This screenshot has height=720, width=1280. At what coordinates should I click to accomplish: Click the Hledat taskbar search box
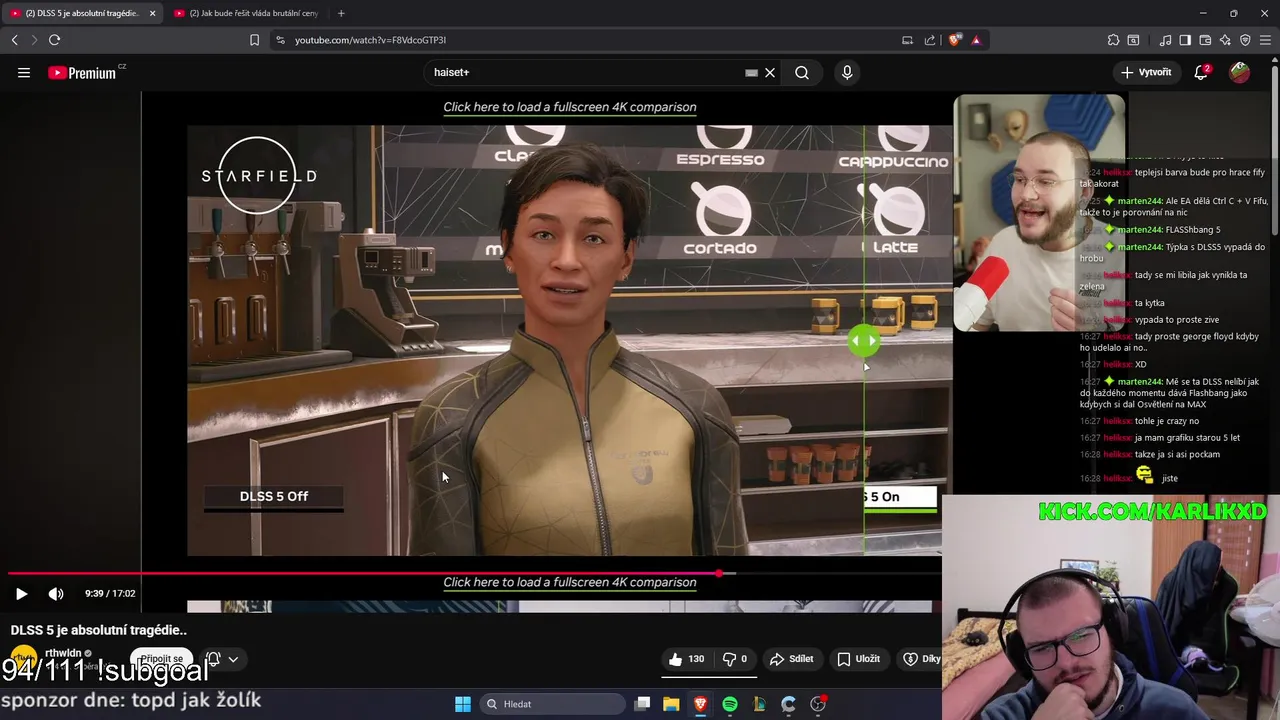click(x=550, y=704)
